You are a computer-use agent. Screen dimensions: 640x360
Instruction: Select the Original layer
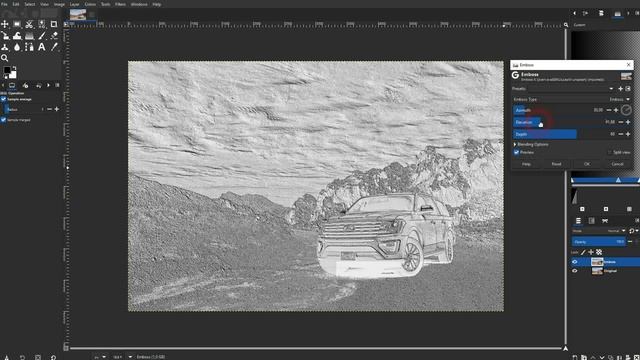pyautogui.click(x=610, y=271)
